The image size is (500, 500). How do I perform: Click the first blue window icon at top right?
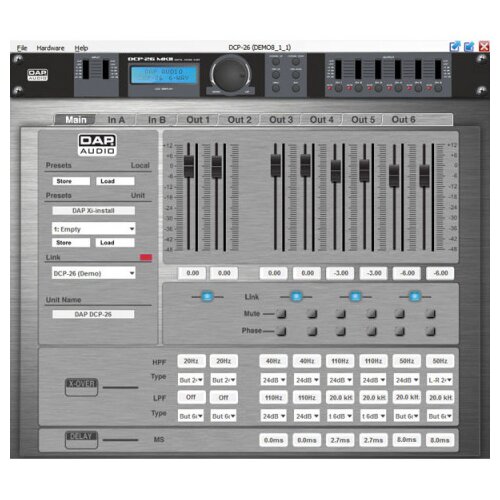(455, 47)
